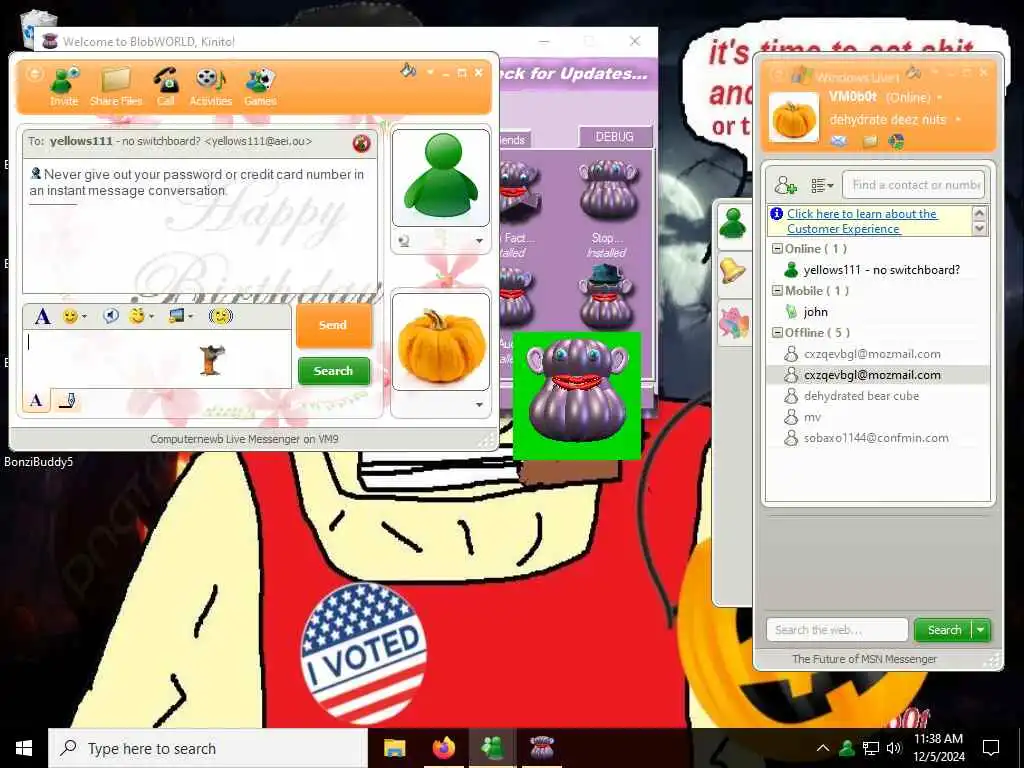Click the webcam icon under contact's picture
This screenshot has width=1024, height=768.
coord(404,241)
